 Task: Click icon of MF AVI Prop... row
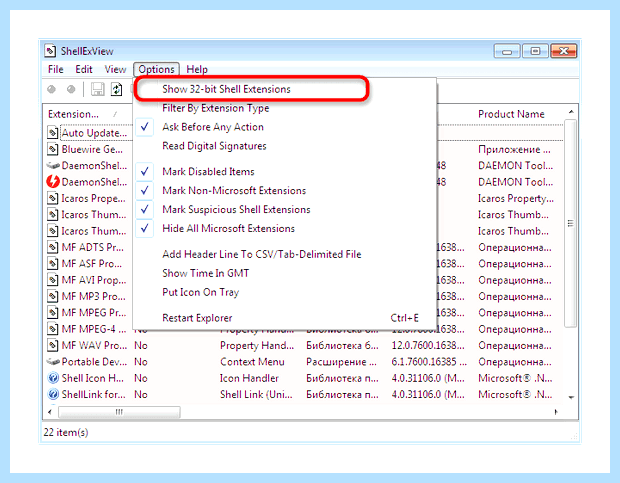[52, 280]
